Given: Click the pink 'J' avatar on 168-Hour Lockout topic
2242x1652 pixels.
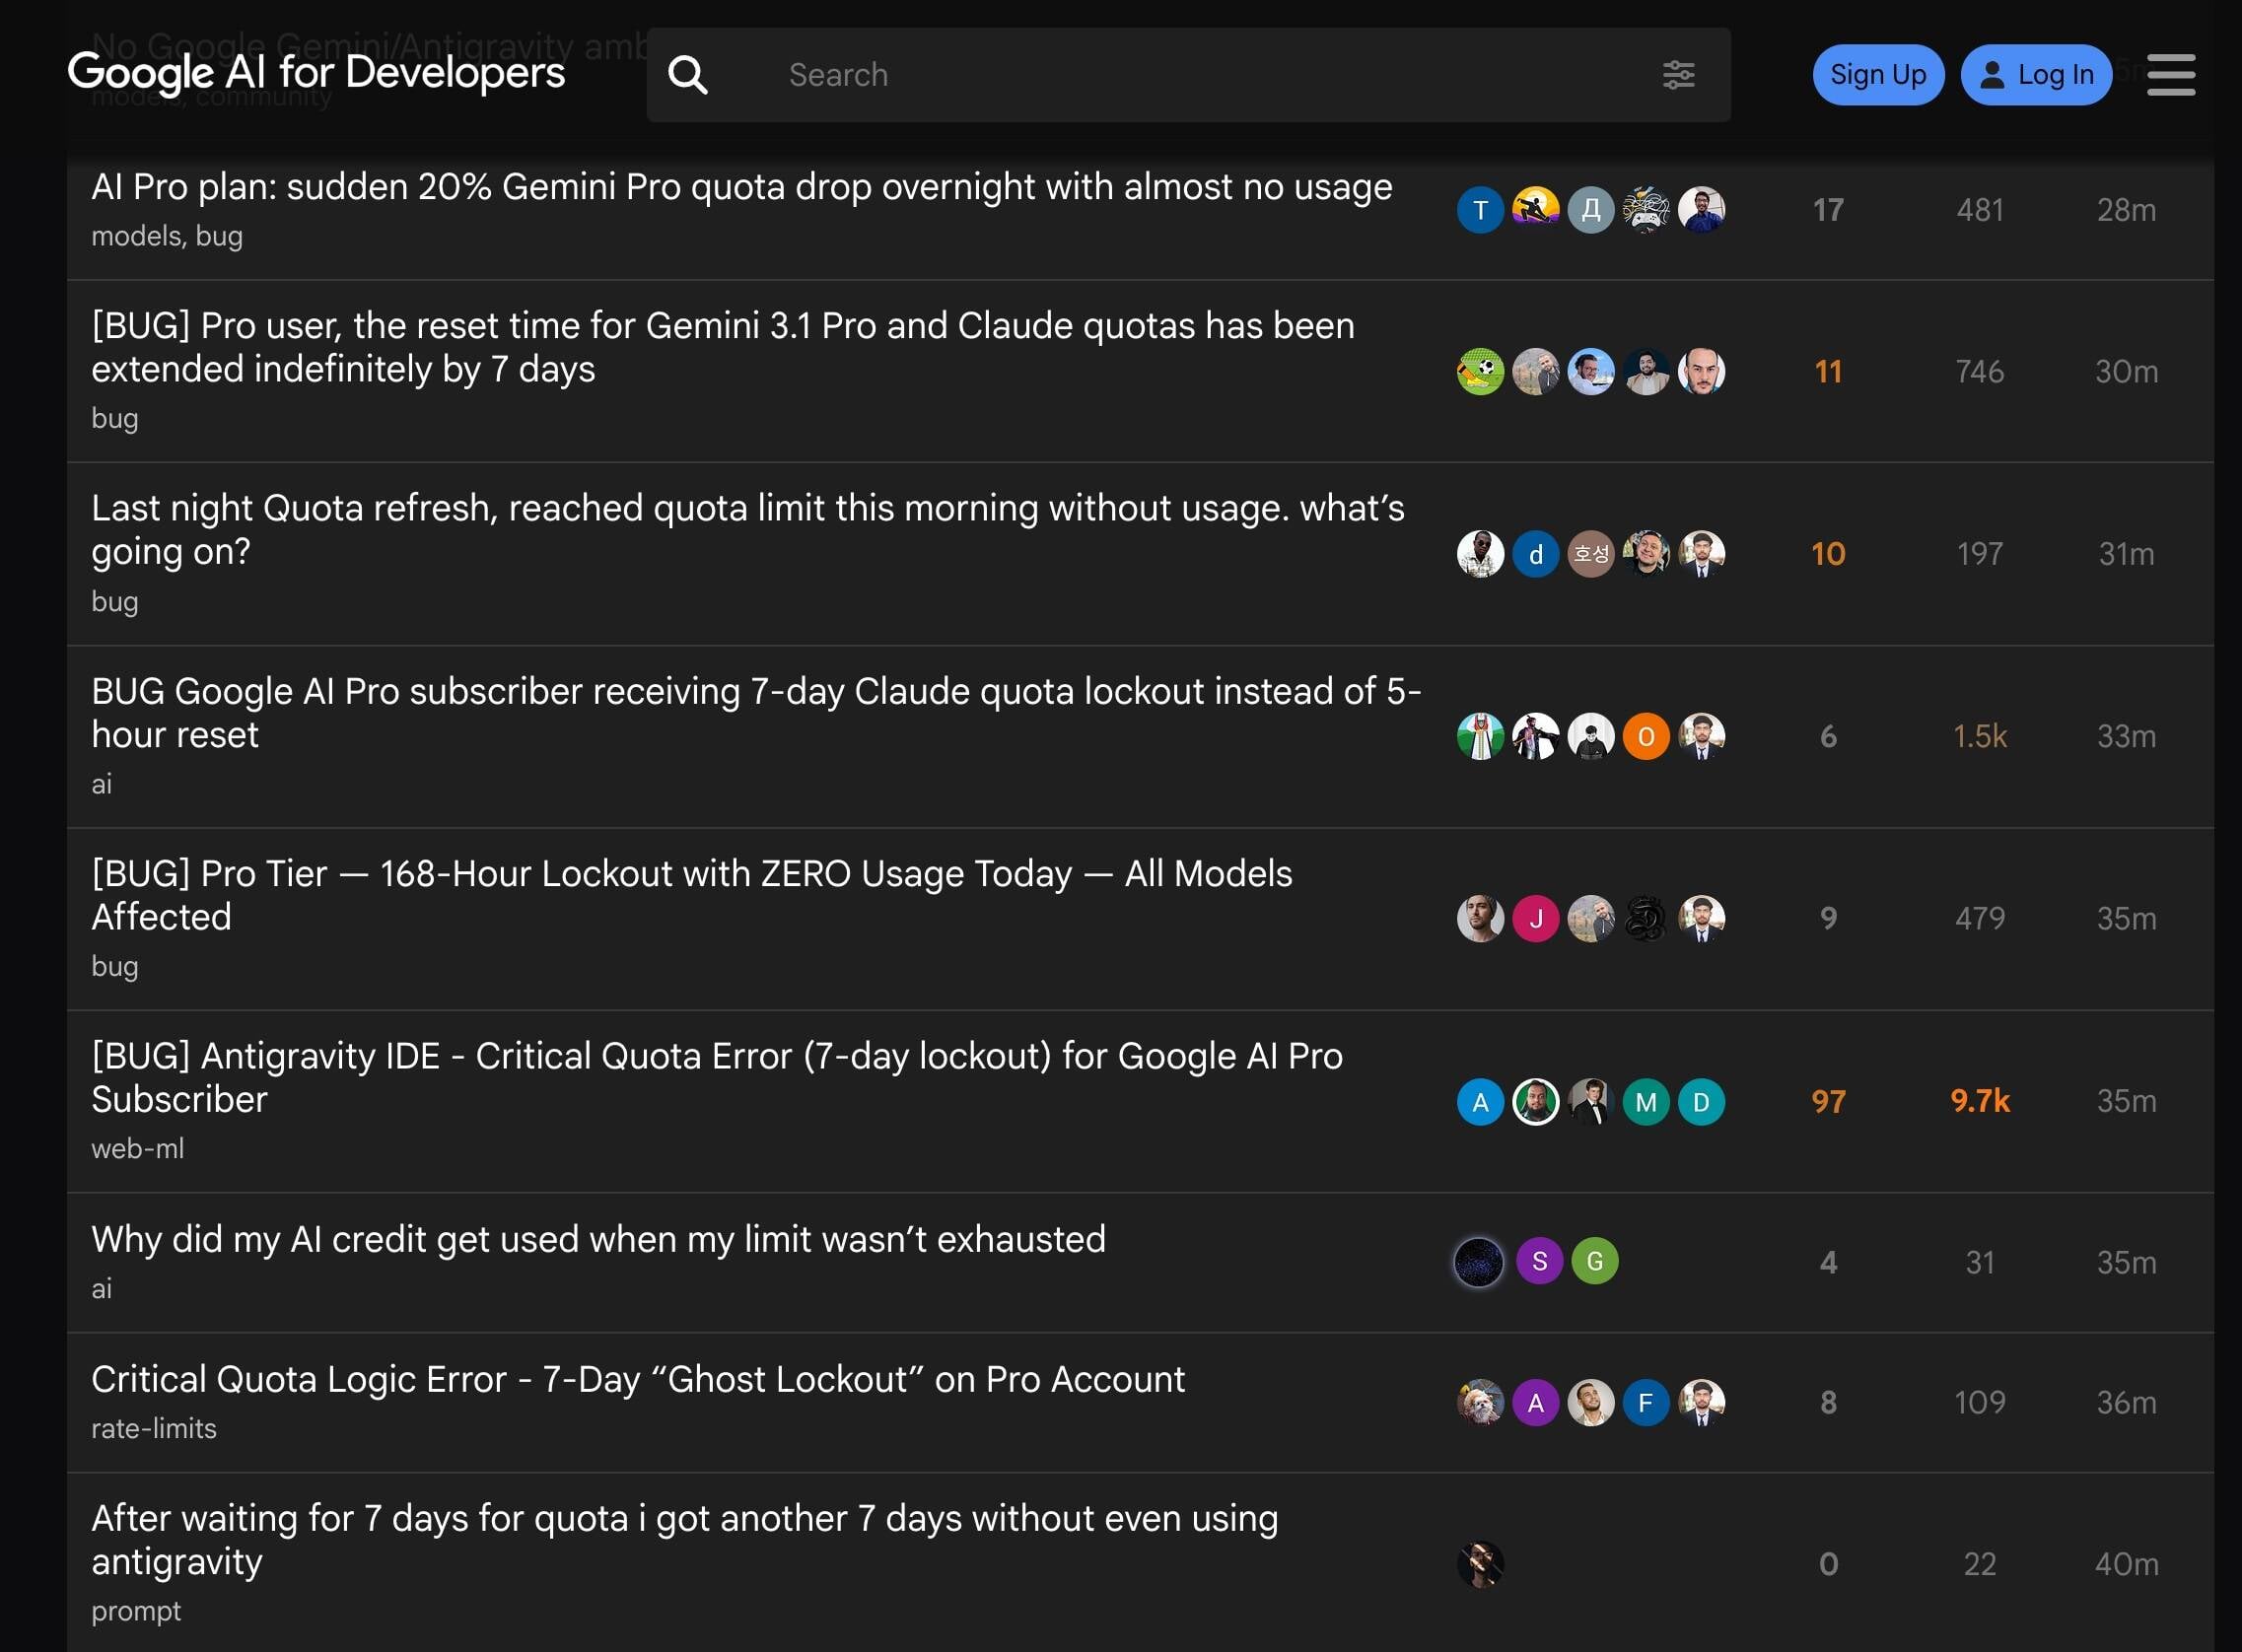Looking at the screenshot, I should [x=1537, y=919].
